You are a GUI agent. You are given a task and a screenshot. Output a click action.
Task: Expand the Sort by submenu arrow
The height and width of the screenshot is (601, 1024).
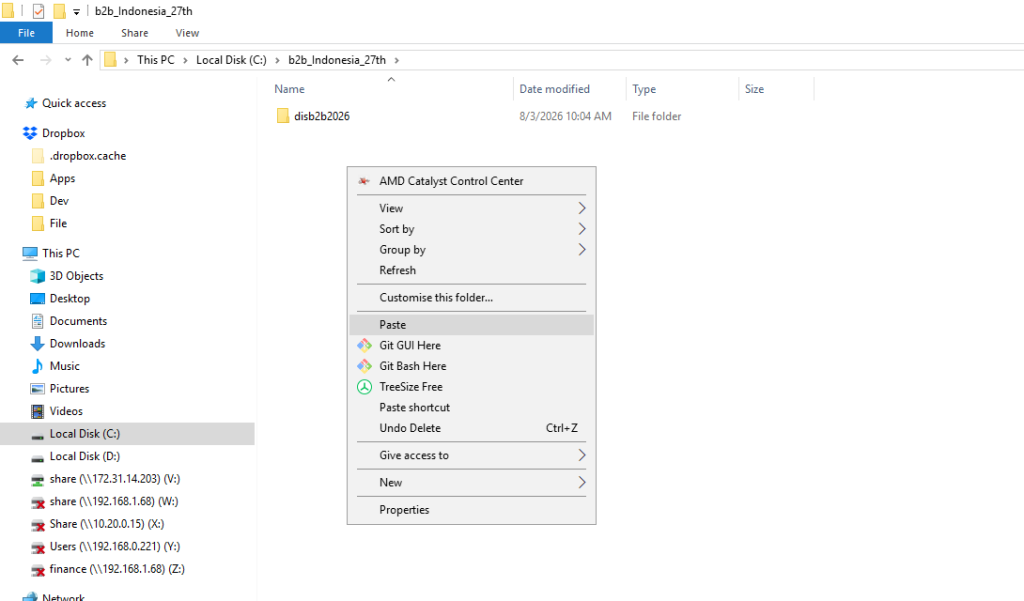point(582,229)
